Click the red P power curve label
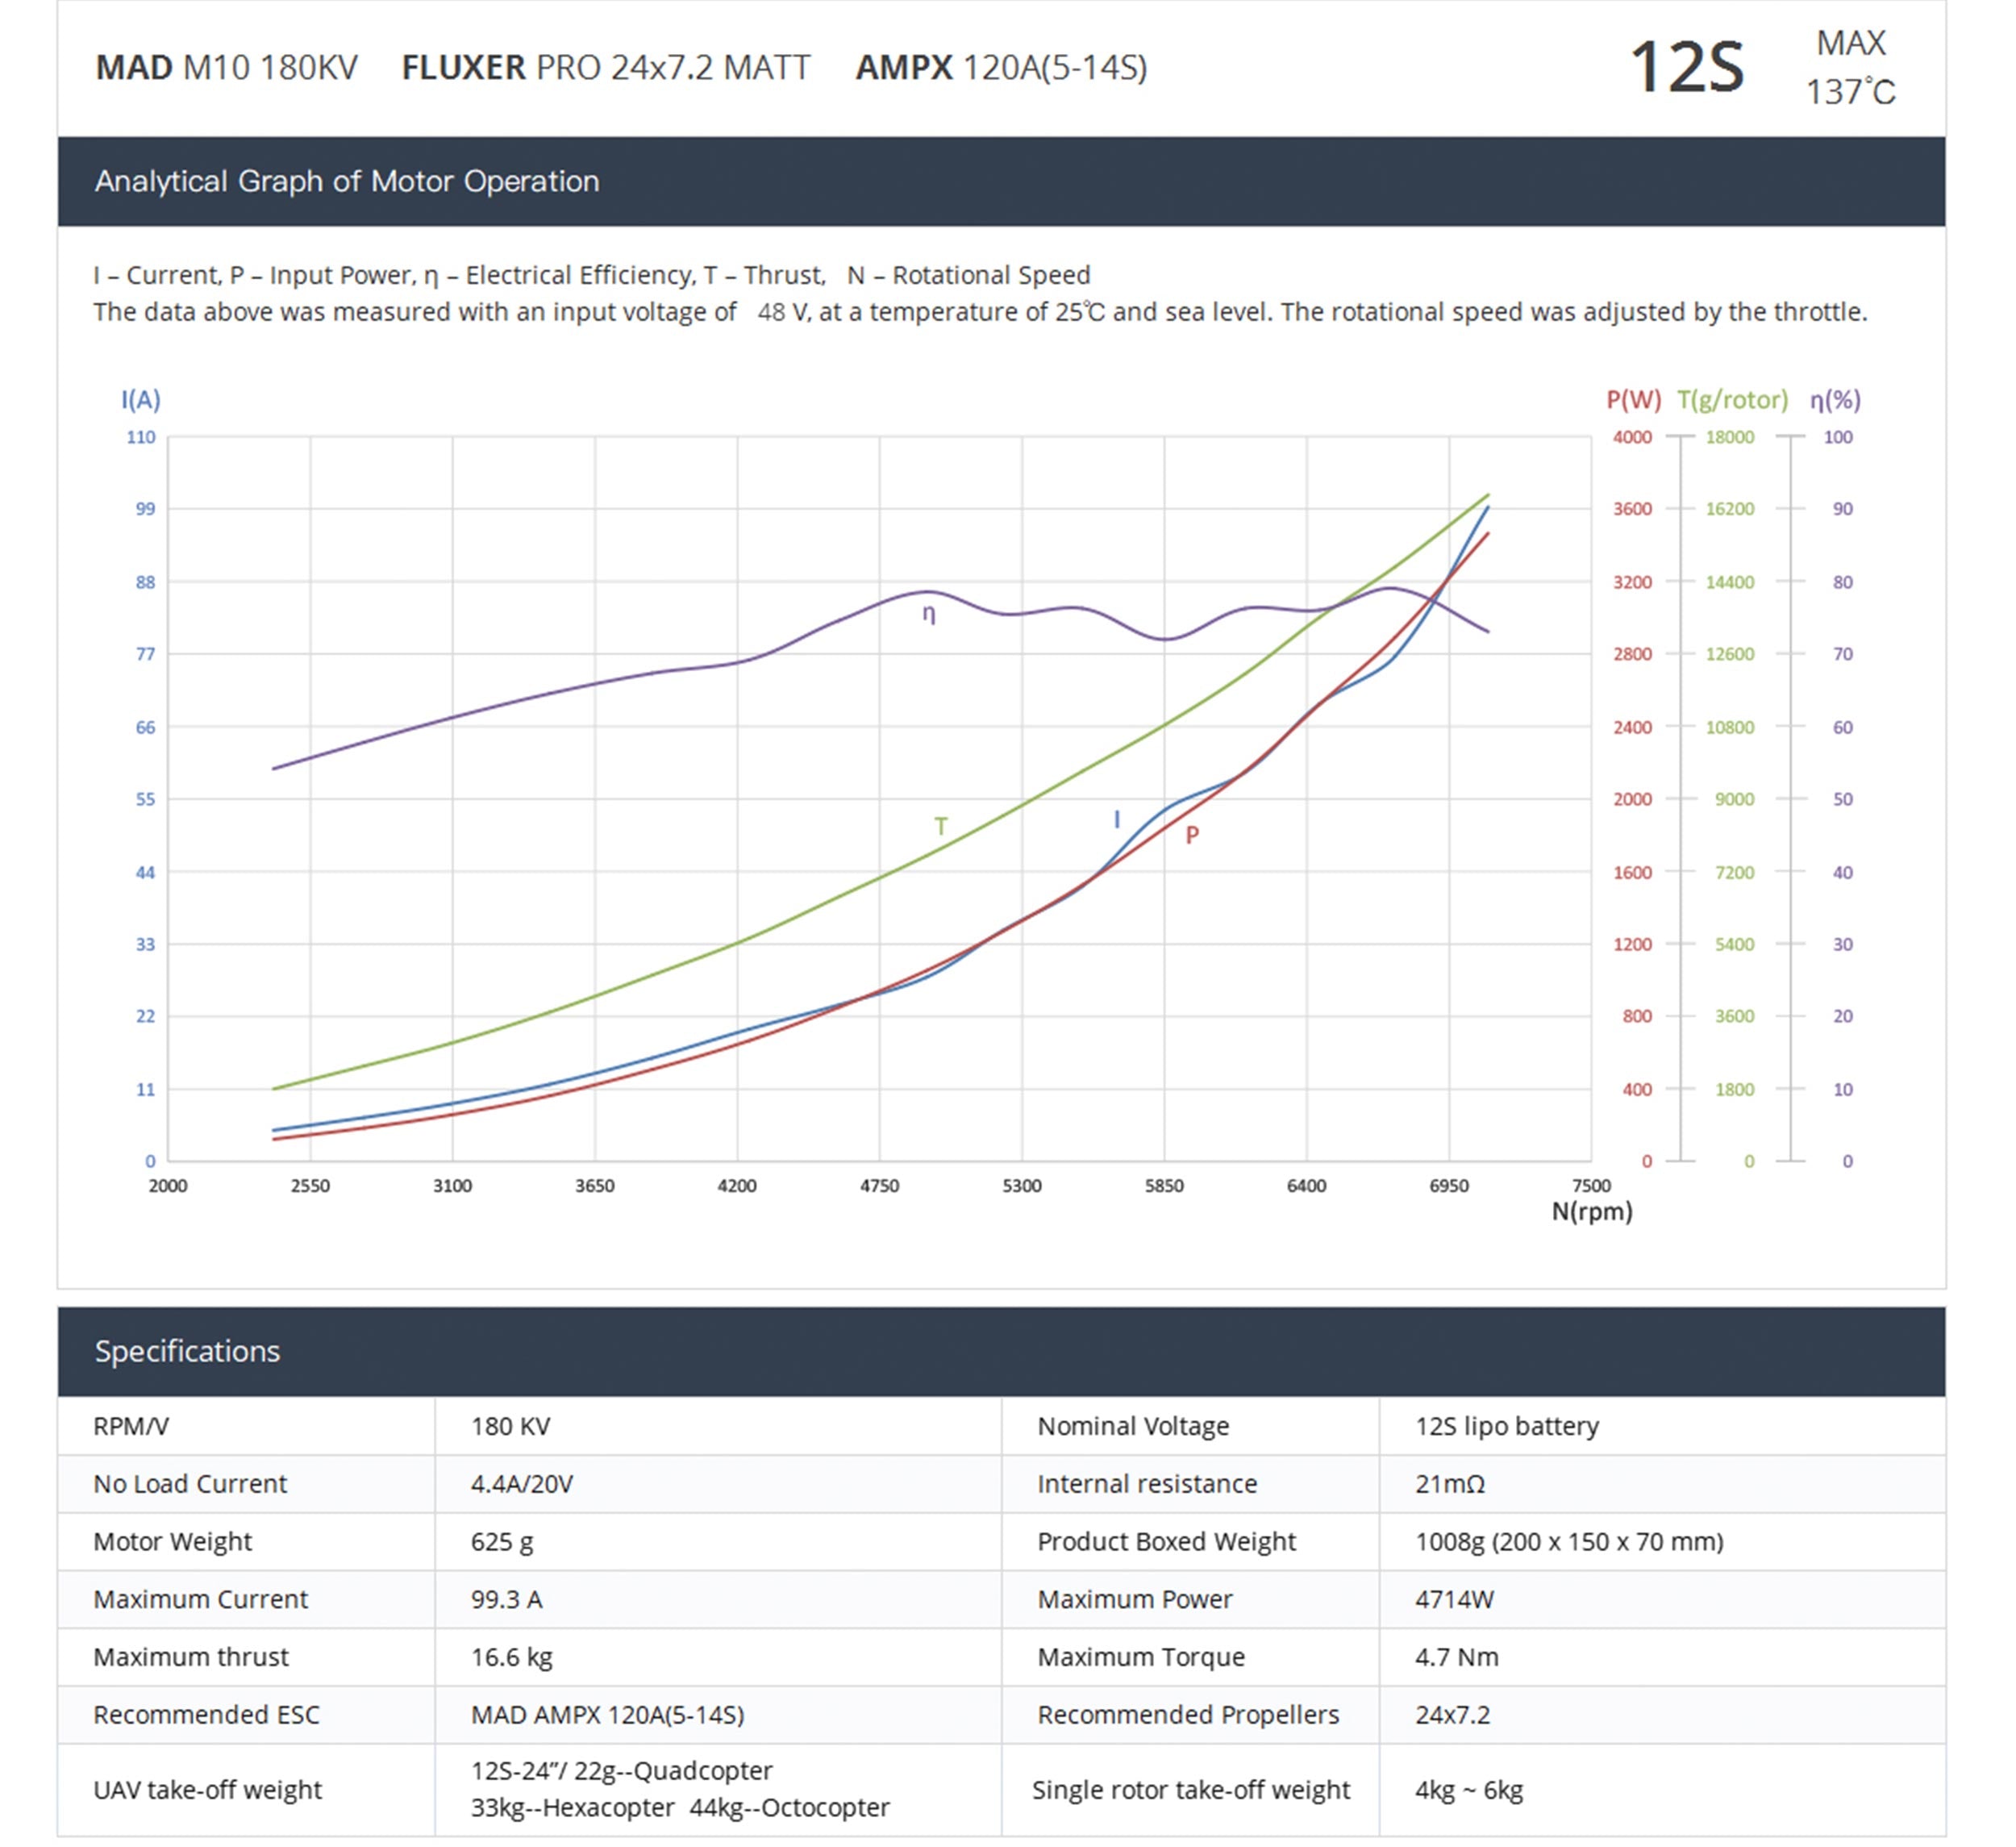The height and width of the screenshot is (1847, 2016). pos(1192,835)
